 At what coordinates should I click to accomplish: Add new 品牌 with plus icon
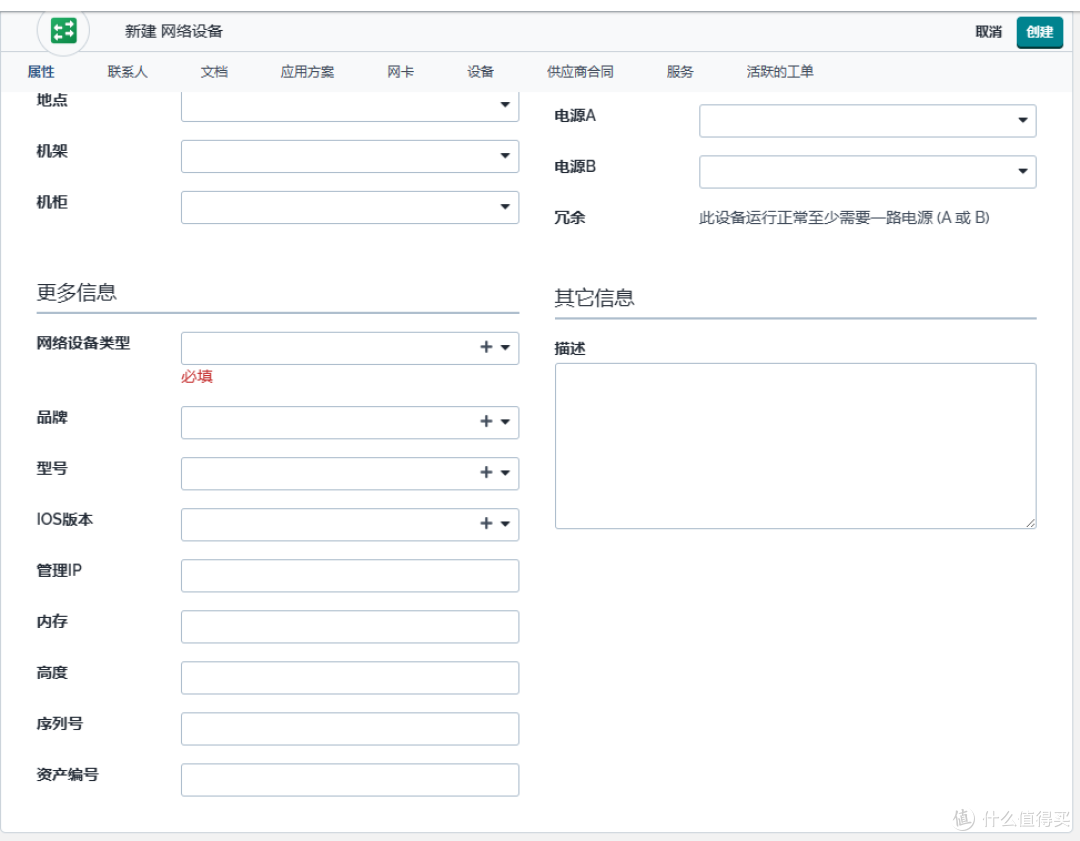[486, 422]
